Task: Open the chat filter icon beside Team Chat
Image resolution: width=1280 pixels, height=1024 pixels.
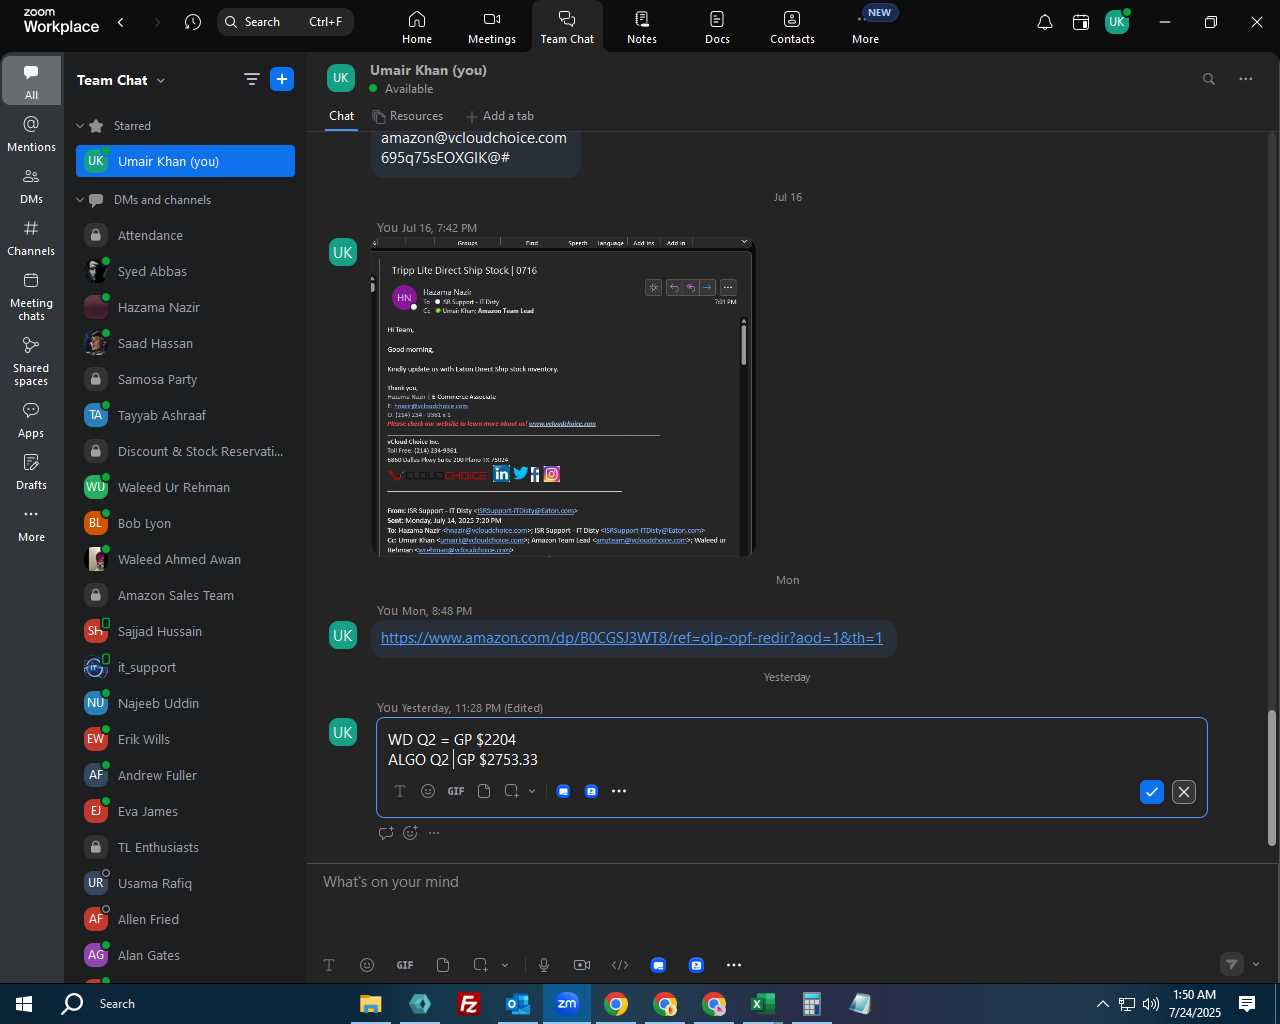Action: pos(251,80)
